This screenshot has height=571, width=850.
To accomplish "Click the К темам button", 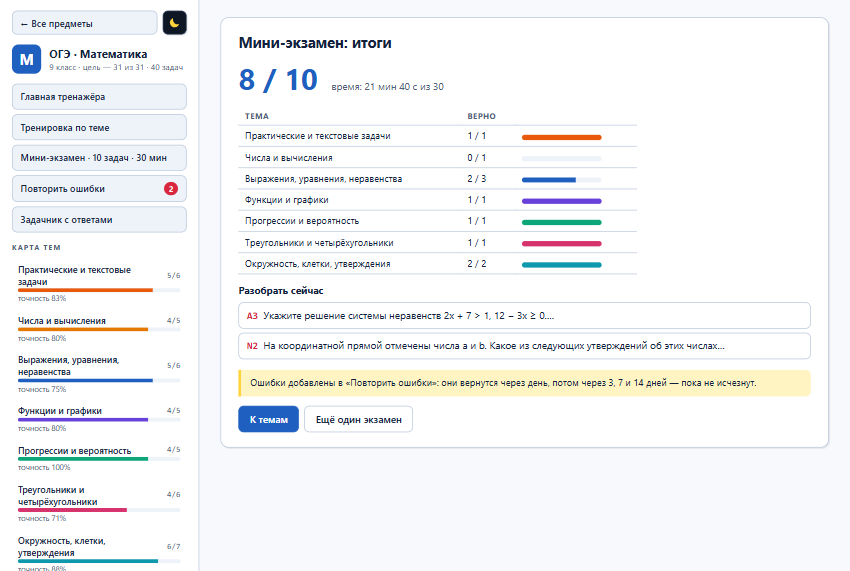I will (268, 419).
